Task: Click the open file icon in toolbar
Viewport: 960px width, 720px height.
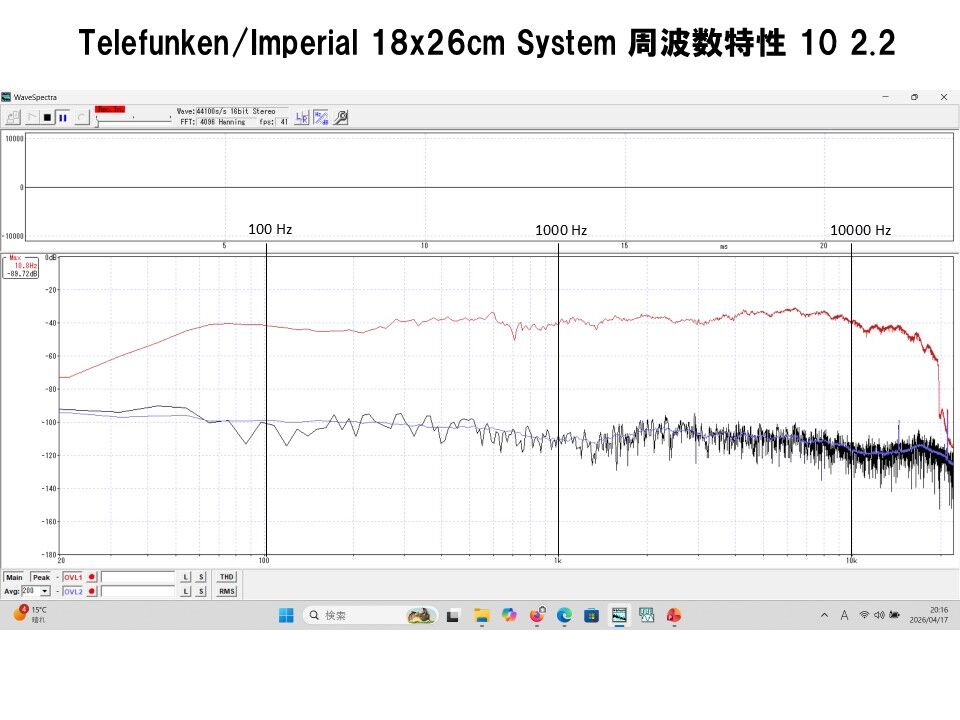Action: click(x=13, y=117)
